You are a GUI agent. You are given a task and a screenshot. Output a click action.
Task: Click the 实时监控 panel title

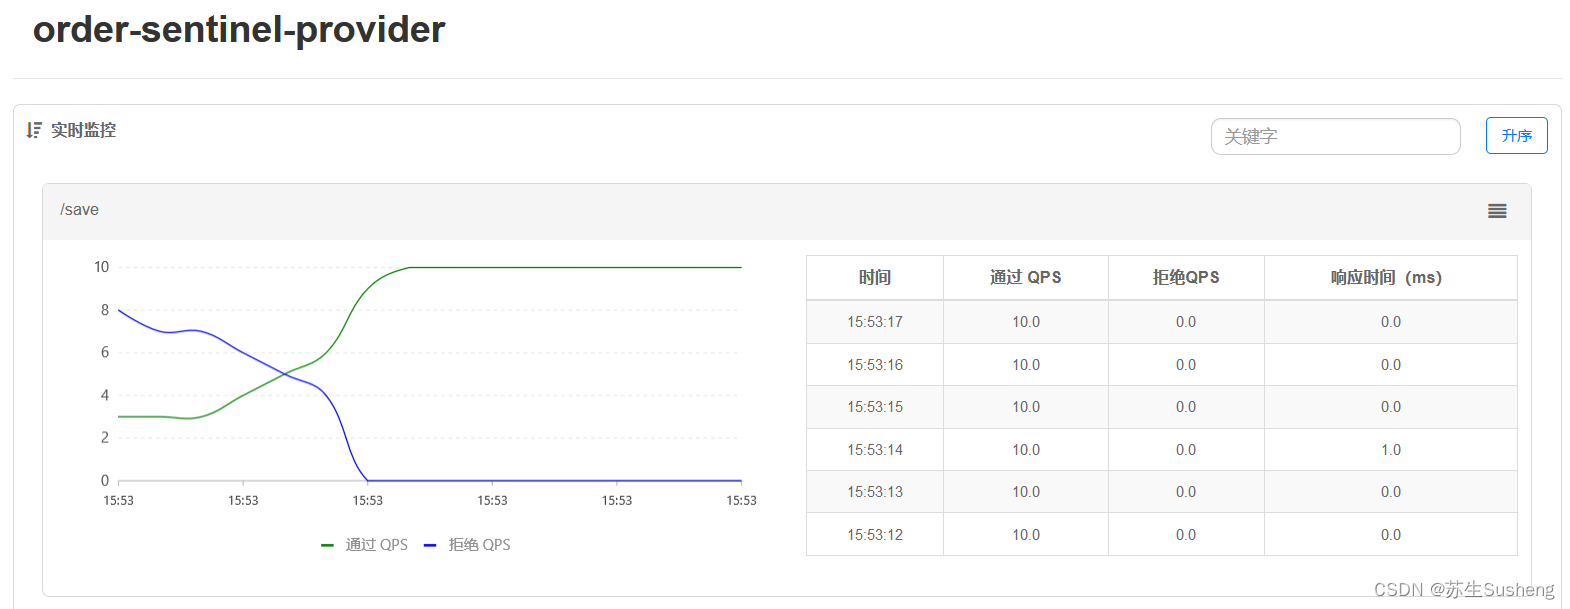pyautogui.click(x=84, y=130)
